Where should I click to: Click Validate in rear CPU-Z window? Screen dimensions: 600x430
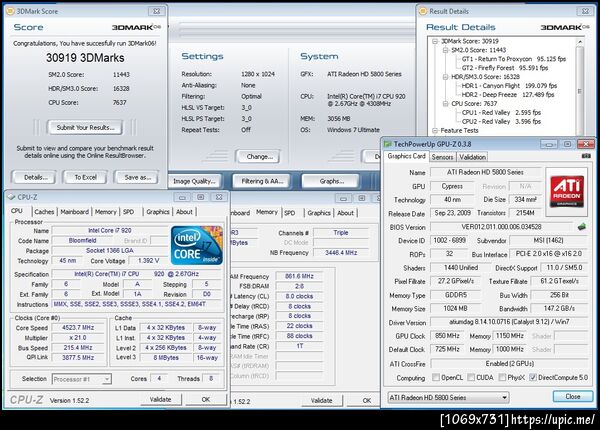[x=321, y=401]
